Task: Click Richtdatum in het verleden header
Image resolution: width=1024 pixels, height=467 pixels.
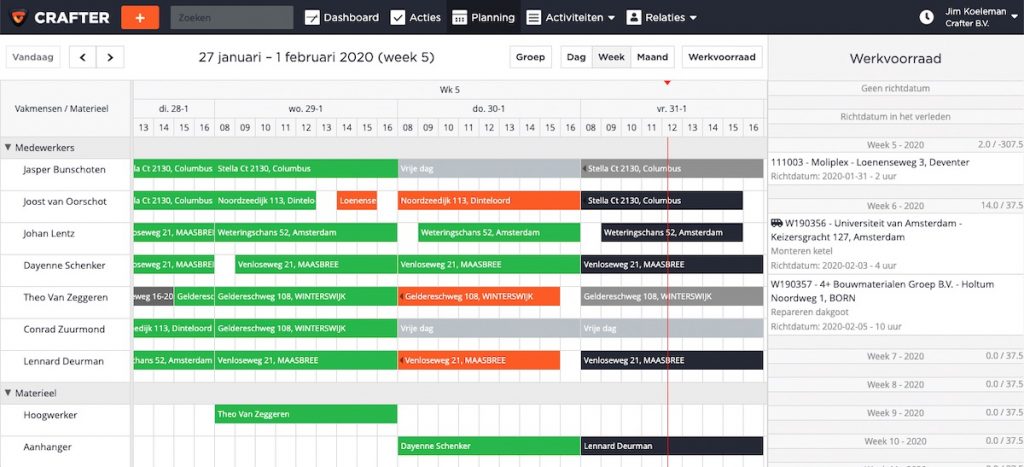Action: click(x=896, y=117)
